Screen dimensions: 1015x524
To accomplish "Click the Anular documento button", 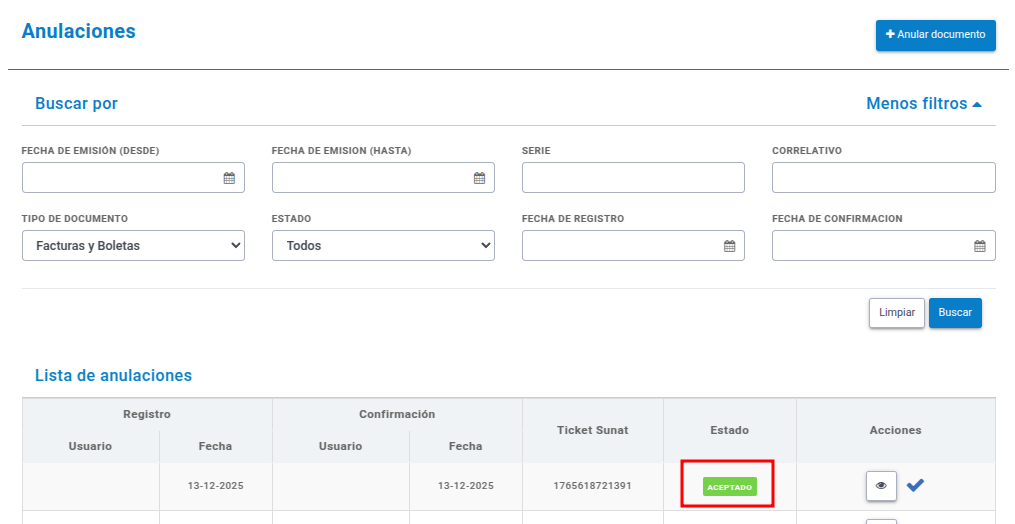I will point(935,35).
